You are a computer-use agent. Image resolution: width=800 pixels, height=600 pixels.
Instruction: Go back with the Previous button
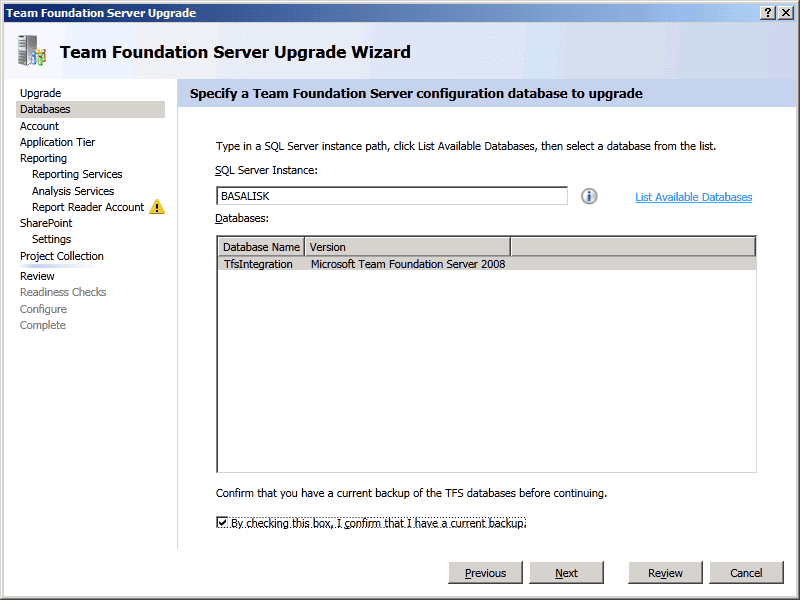(485, 573)
